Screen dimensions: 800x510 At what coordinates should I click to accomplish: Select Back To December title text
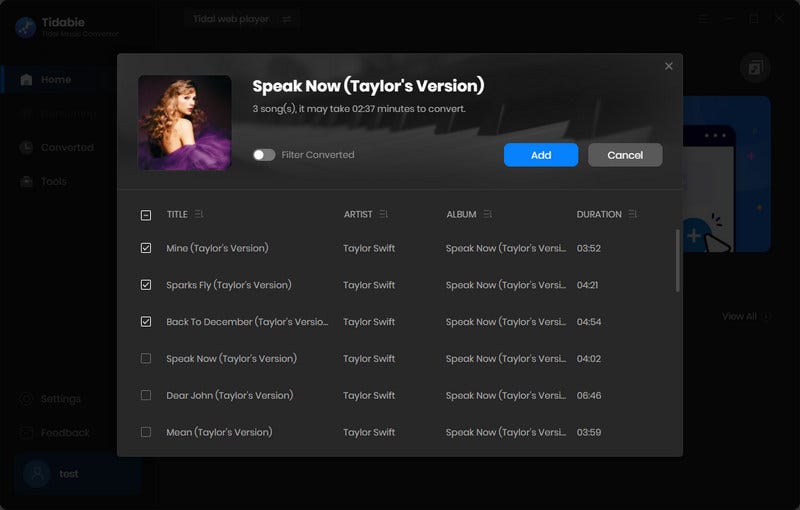tap(247, 322)
